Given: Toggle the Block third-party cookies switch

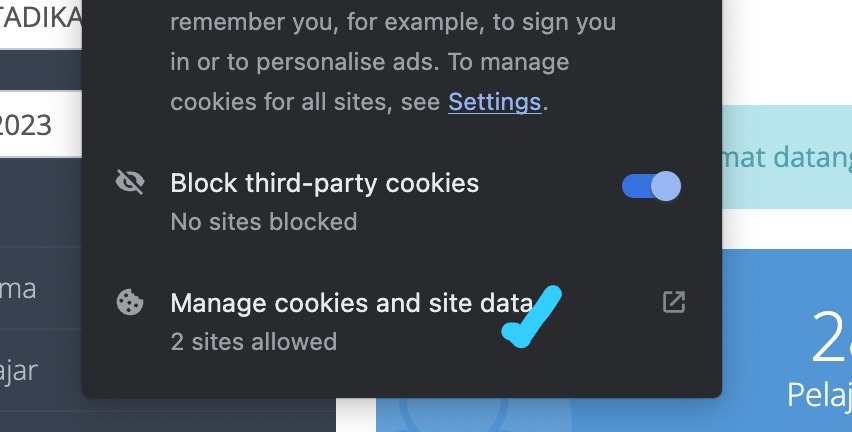Looking at the screenshot, I should 651,186.
